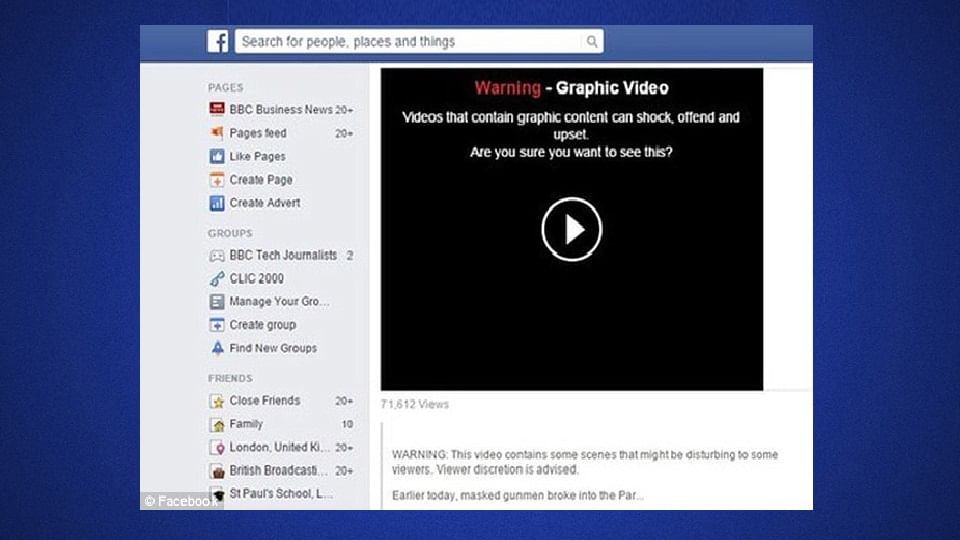Open St Paul's School, L... list

tap(281, 493)
